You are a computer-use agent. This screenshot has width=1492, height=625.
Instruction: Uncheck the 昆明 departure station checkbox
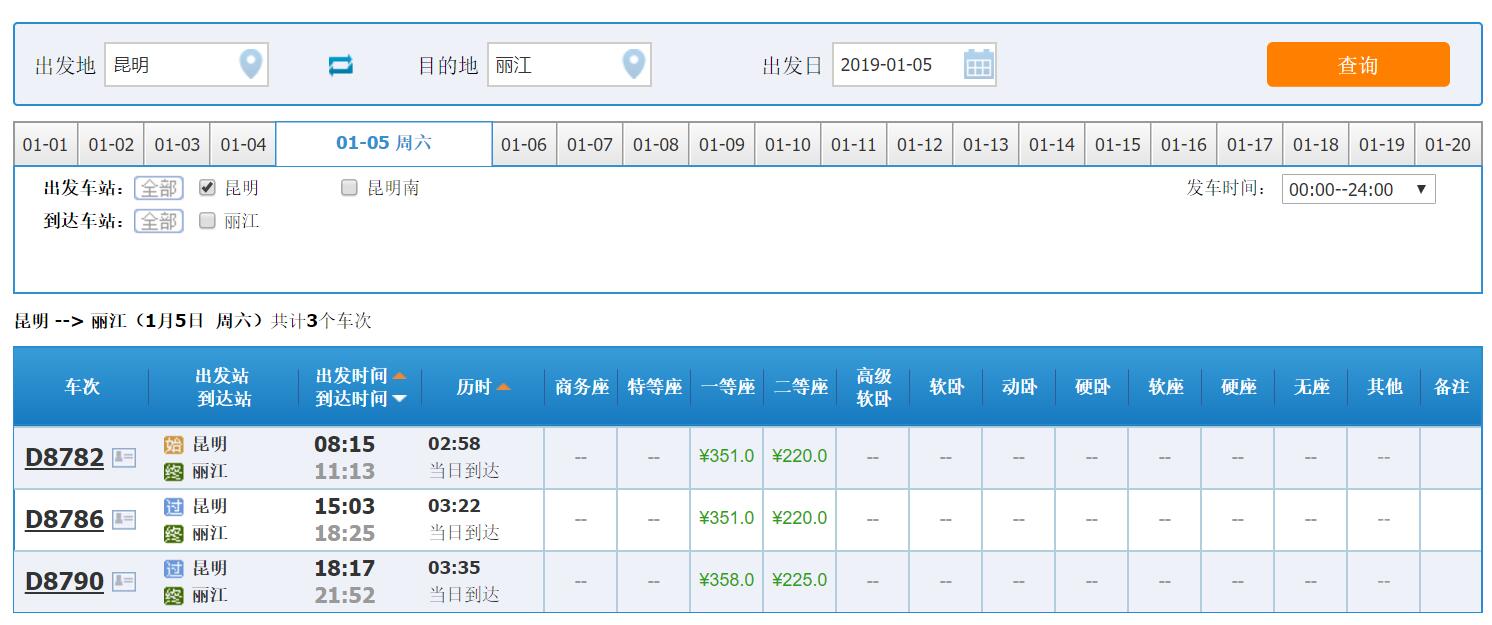tap(208, 187)
